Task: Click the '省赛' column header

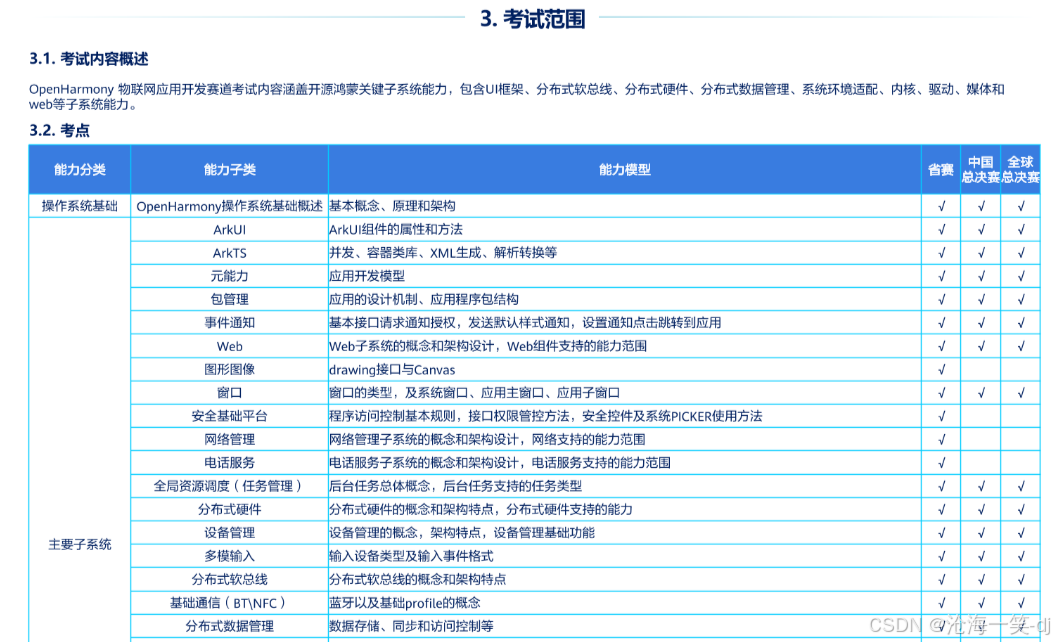Action: pos(941,170)
